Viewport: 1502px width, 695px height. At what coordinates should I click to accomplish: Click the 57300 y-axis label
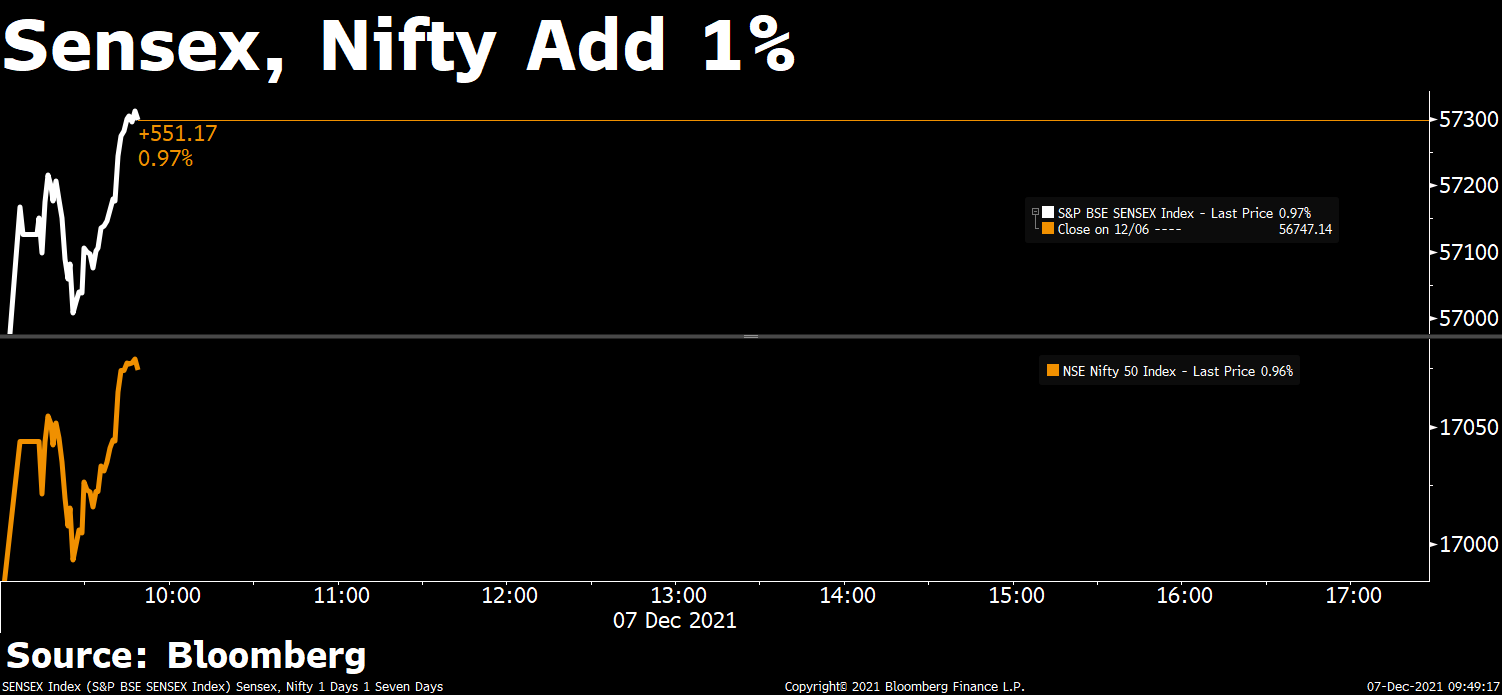tap(1468, 120)
